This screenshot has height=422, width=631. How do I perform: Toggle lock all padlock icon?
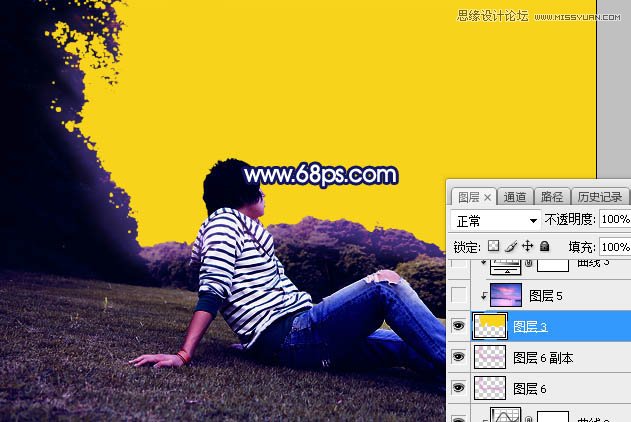[x=544, y=246]
